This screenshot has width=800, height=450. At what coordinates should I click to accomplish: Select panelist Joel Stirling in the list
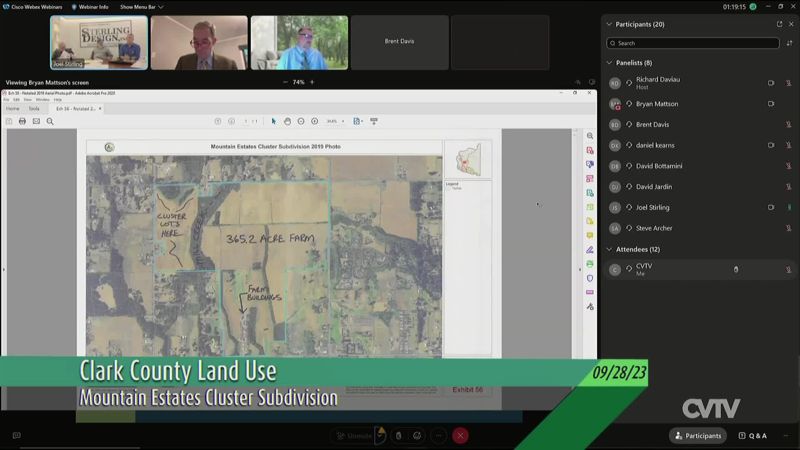click(699, 208)
